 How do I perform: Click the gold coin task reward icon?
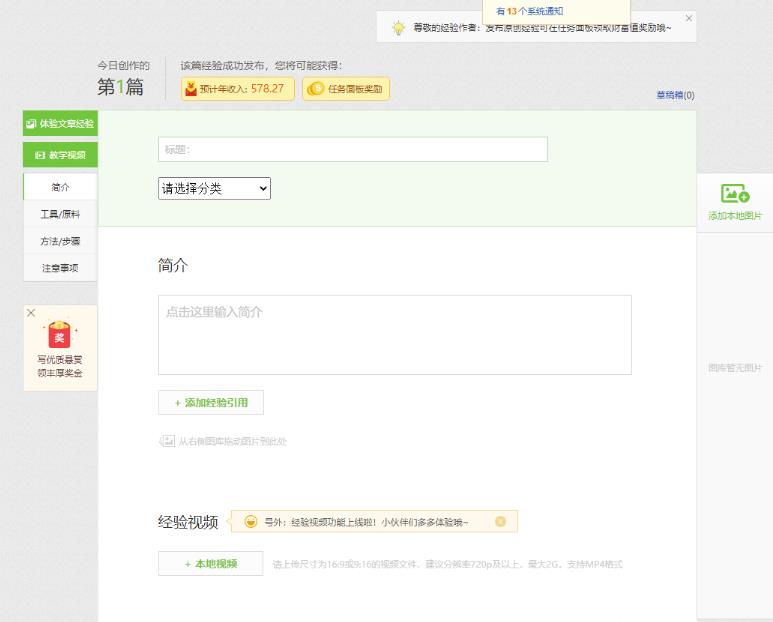point(315,88)
